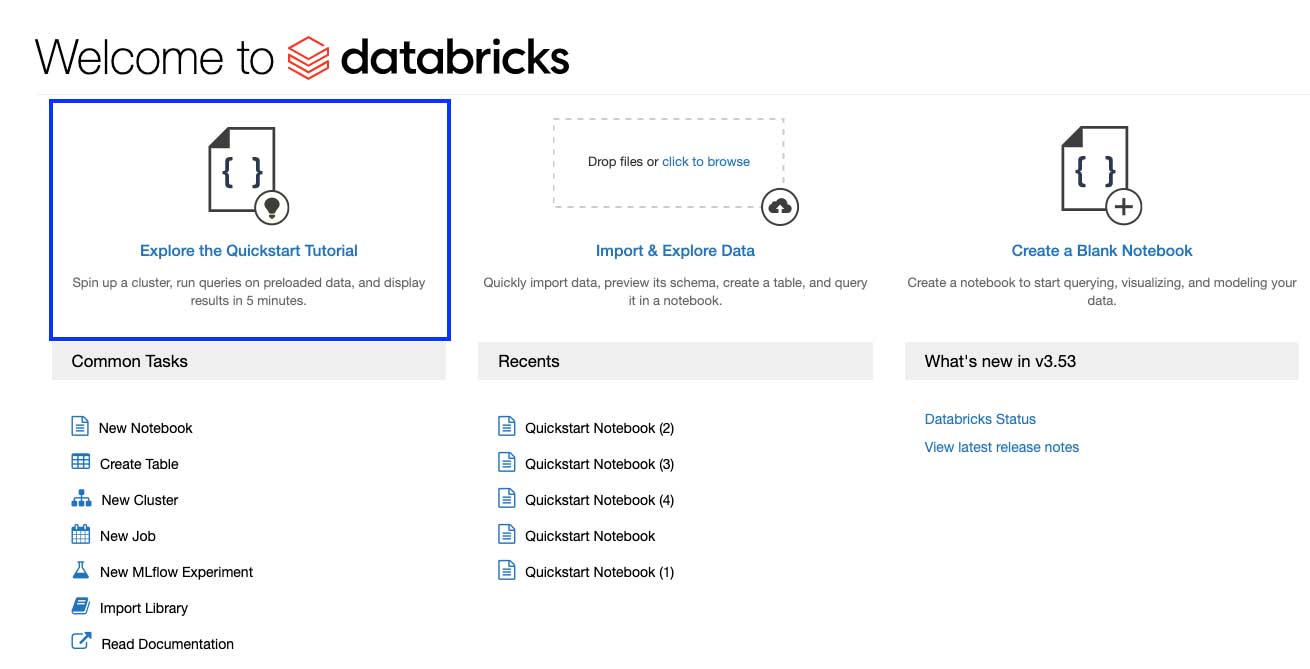The width and height of the screenshot is (1310, 669).
Task: Open recent Quickstart Notebook (1)
Action: [599, 572]
